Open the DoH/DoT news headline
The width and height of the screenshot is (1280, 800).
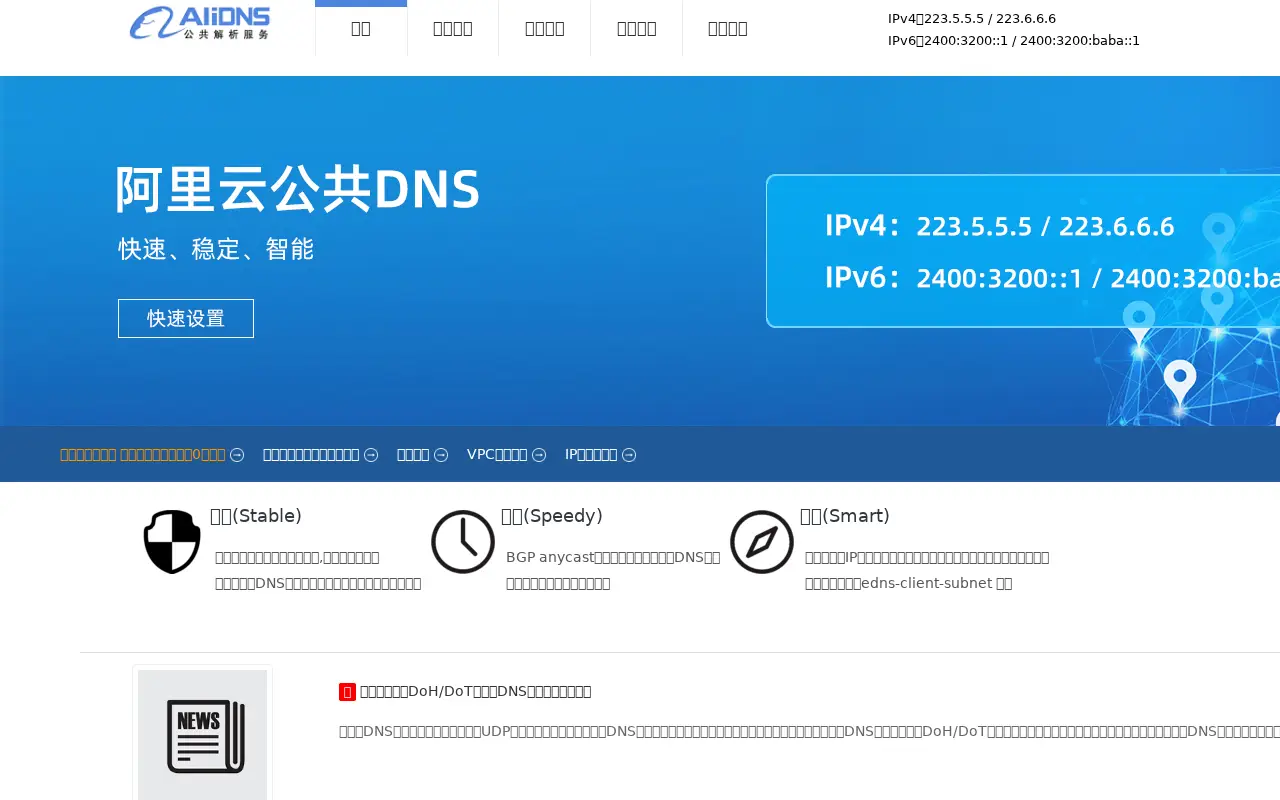(x=476, y=691)
